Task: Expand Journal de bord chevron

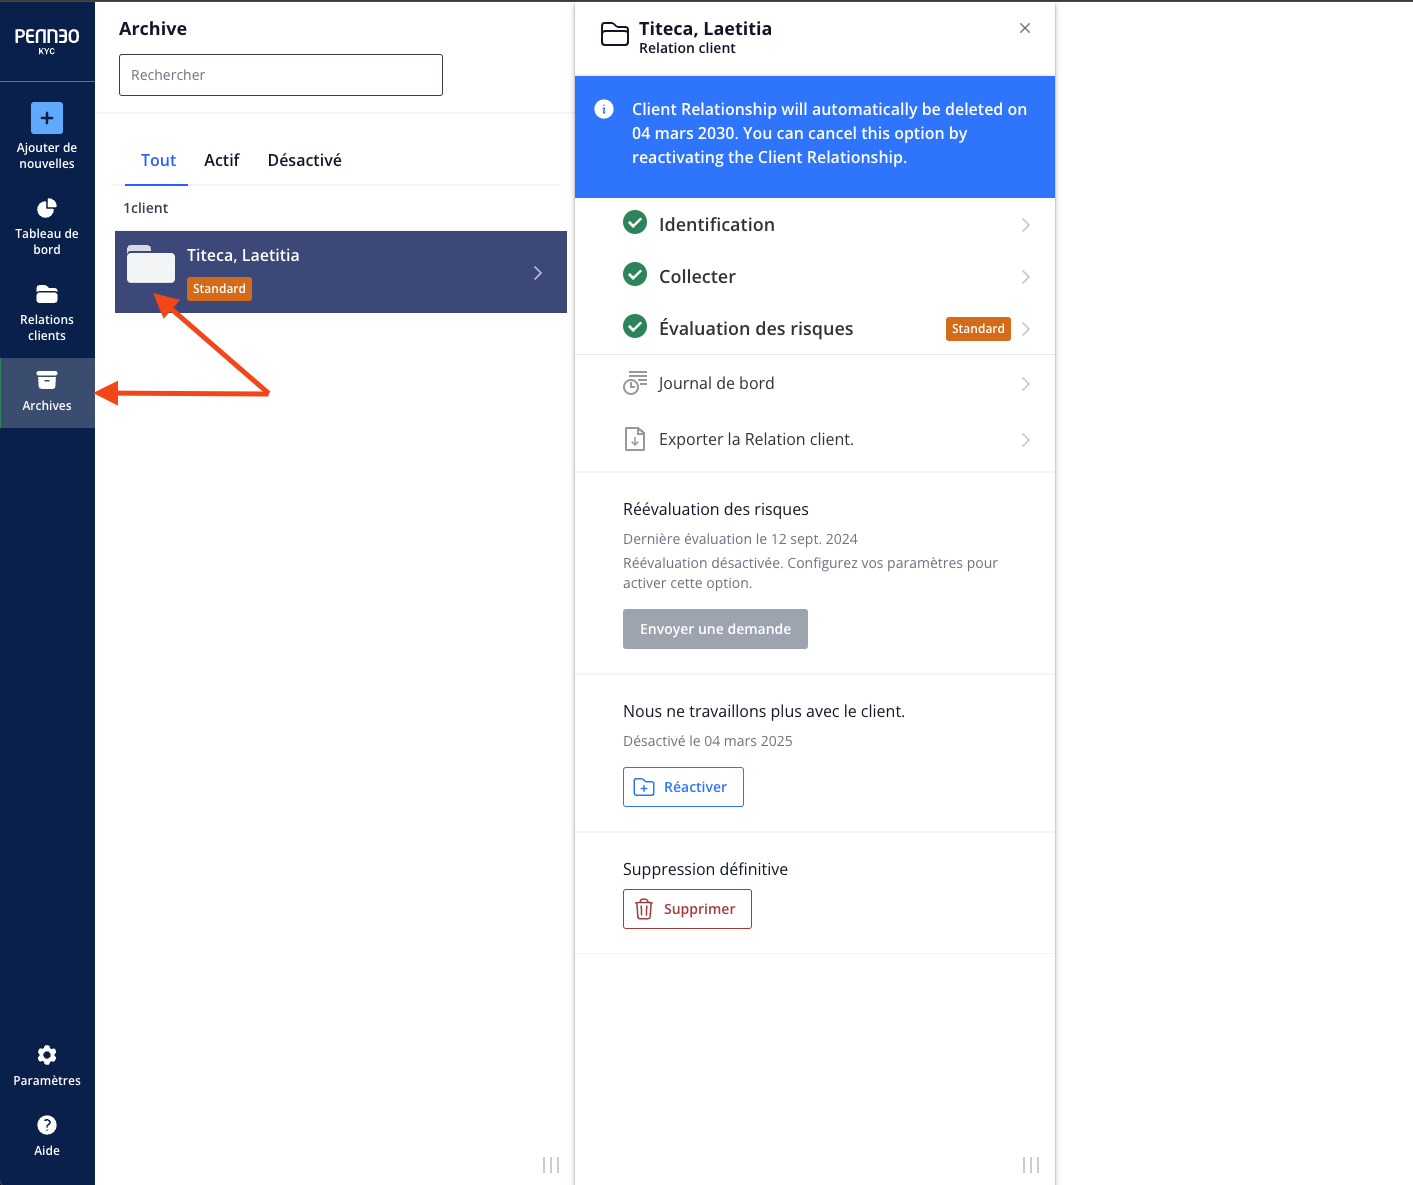Action: click(1026, 384)
